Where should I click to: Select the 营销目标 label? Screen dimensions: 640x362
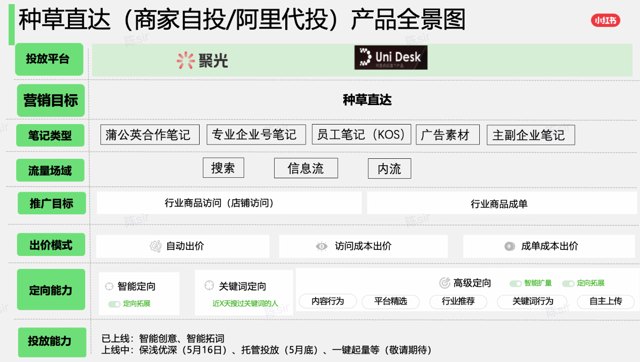click(x=51, y=100)
